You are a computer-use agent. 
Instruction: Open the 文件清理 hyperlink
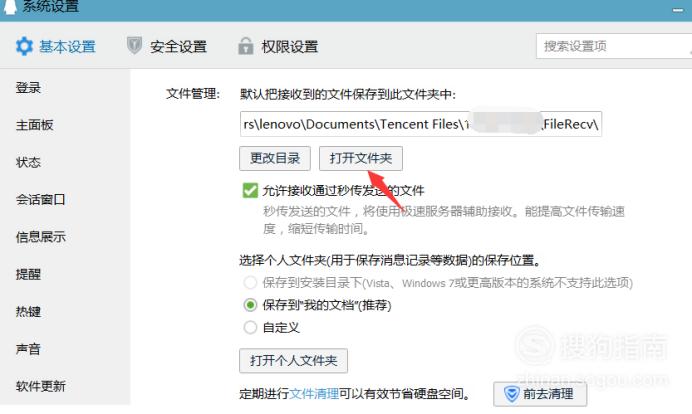pos(314,394)
